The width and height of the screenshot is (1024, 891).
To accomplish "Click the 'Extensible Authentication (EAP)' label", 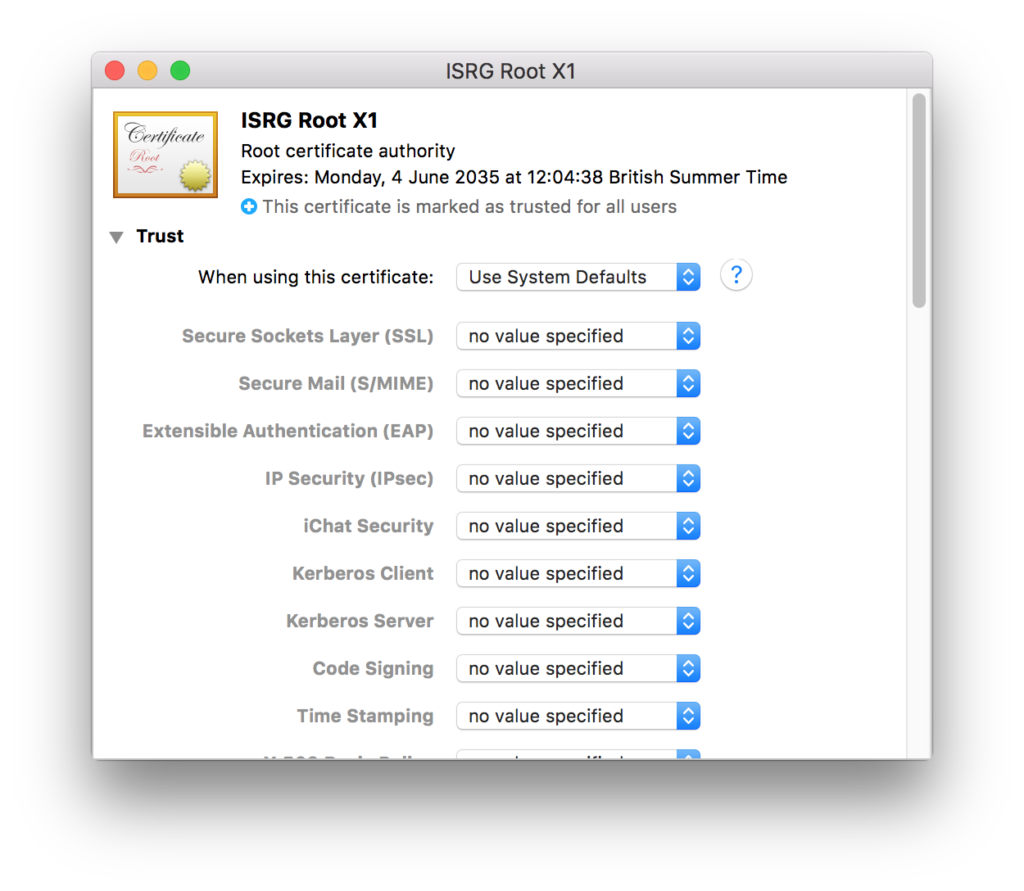I will [288, 431].
